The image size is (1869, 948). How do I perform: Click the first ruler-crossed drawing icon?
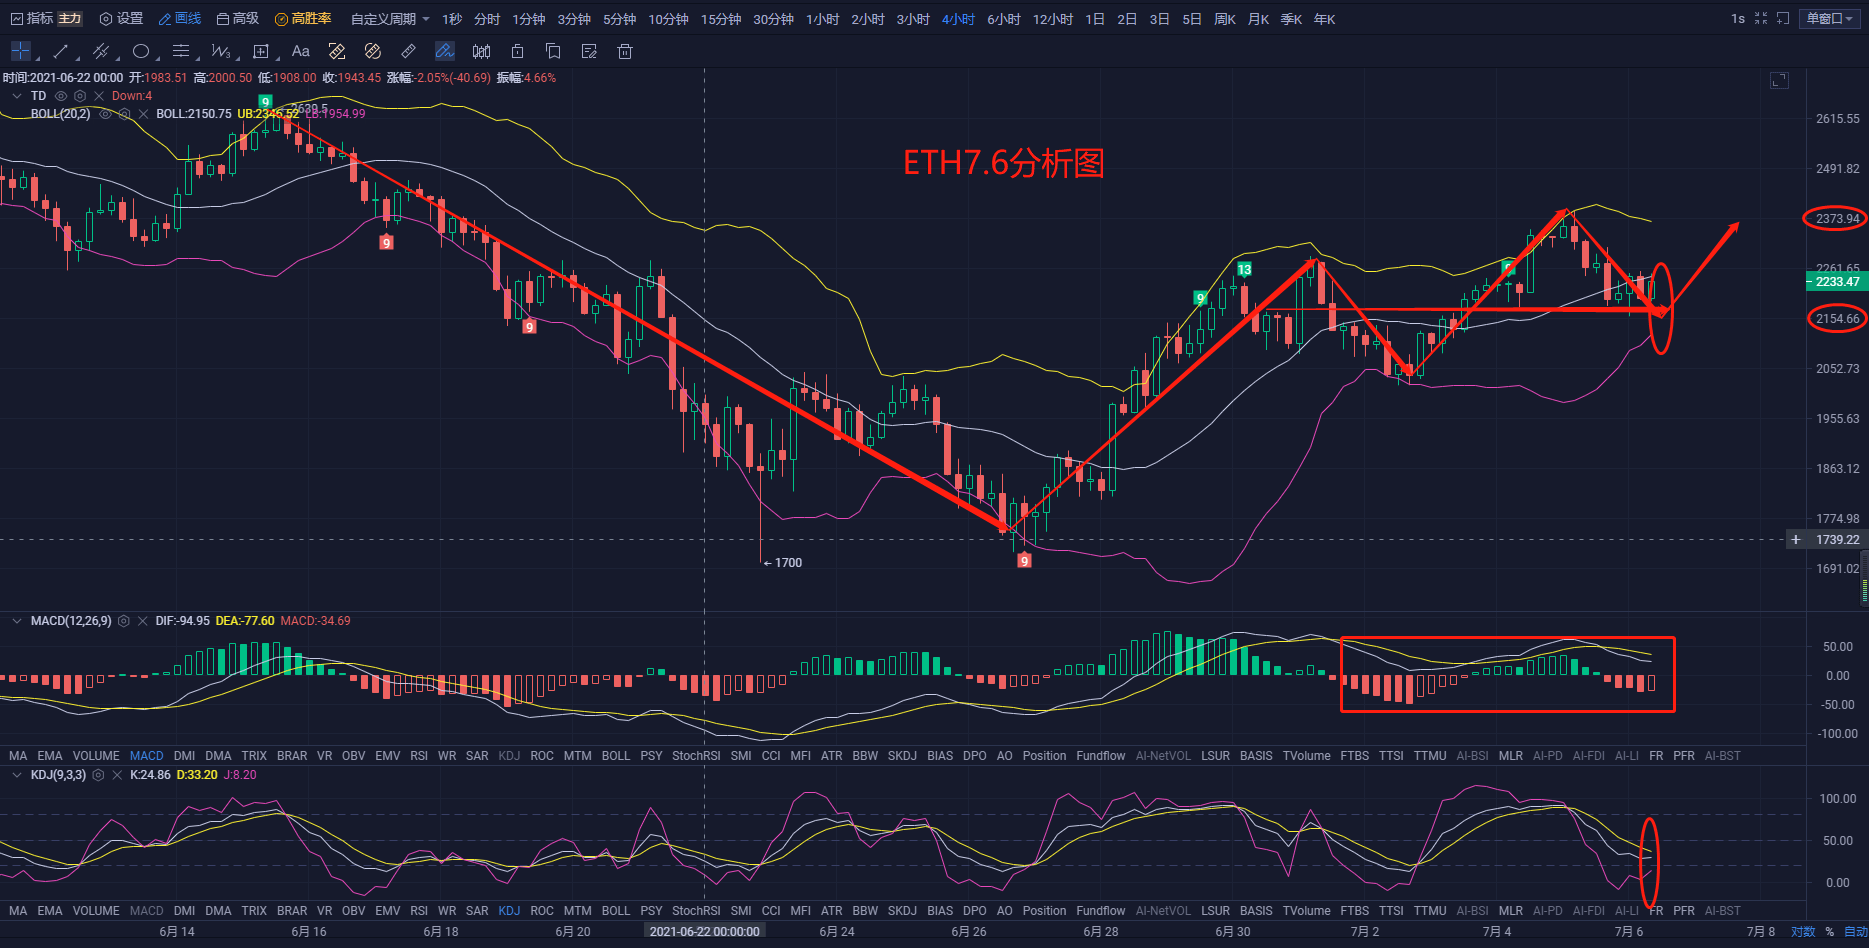(337, 51)
